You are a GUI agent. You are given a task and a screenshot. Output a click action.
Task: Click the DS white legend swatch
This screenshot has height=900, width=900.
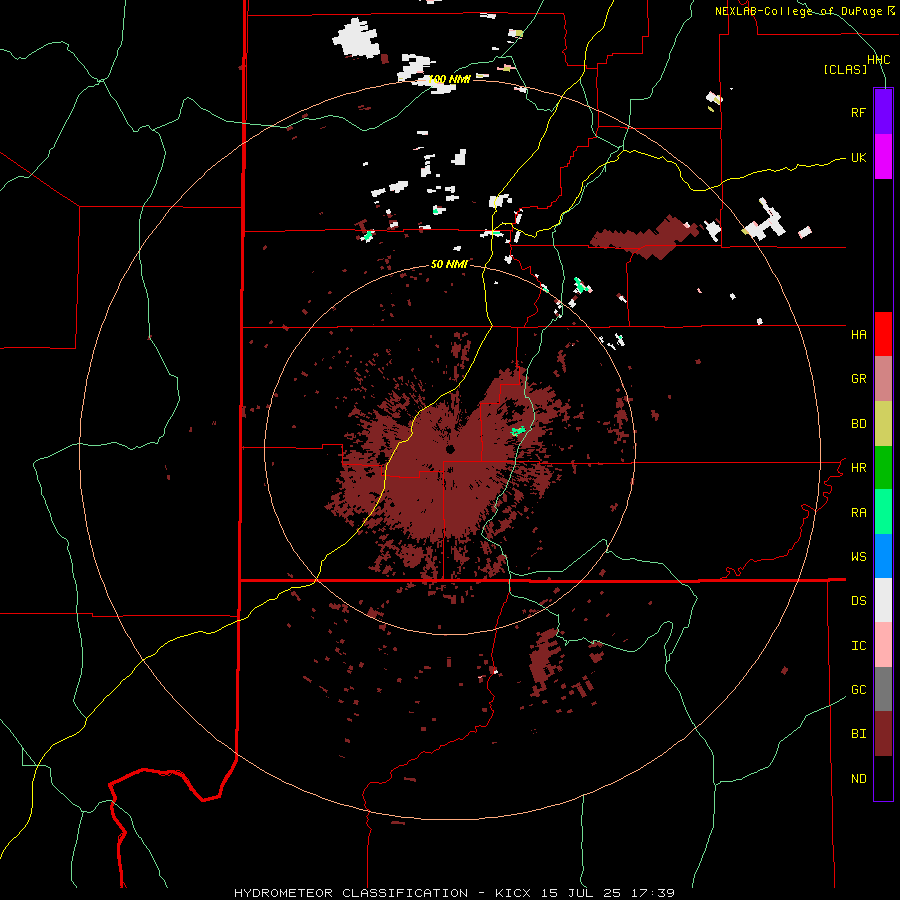(883, 600)
